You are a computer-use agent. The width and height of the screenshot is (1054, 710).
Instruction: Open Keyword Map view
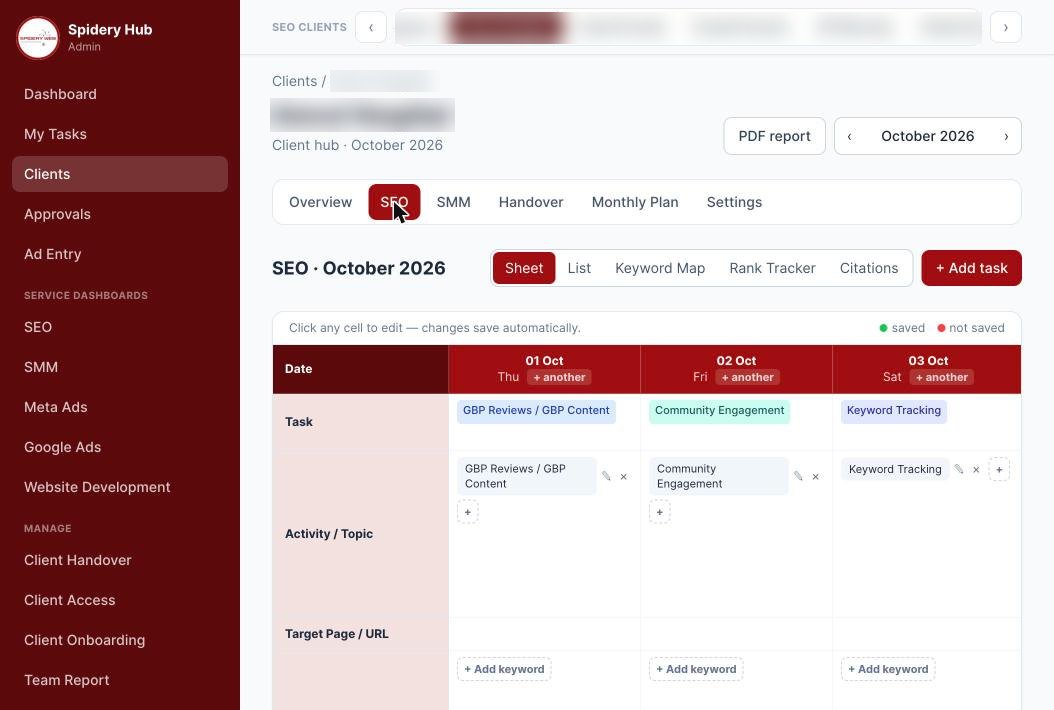point(659,268)
